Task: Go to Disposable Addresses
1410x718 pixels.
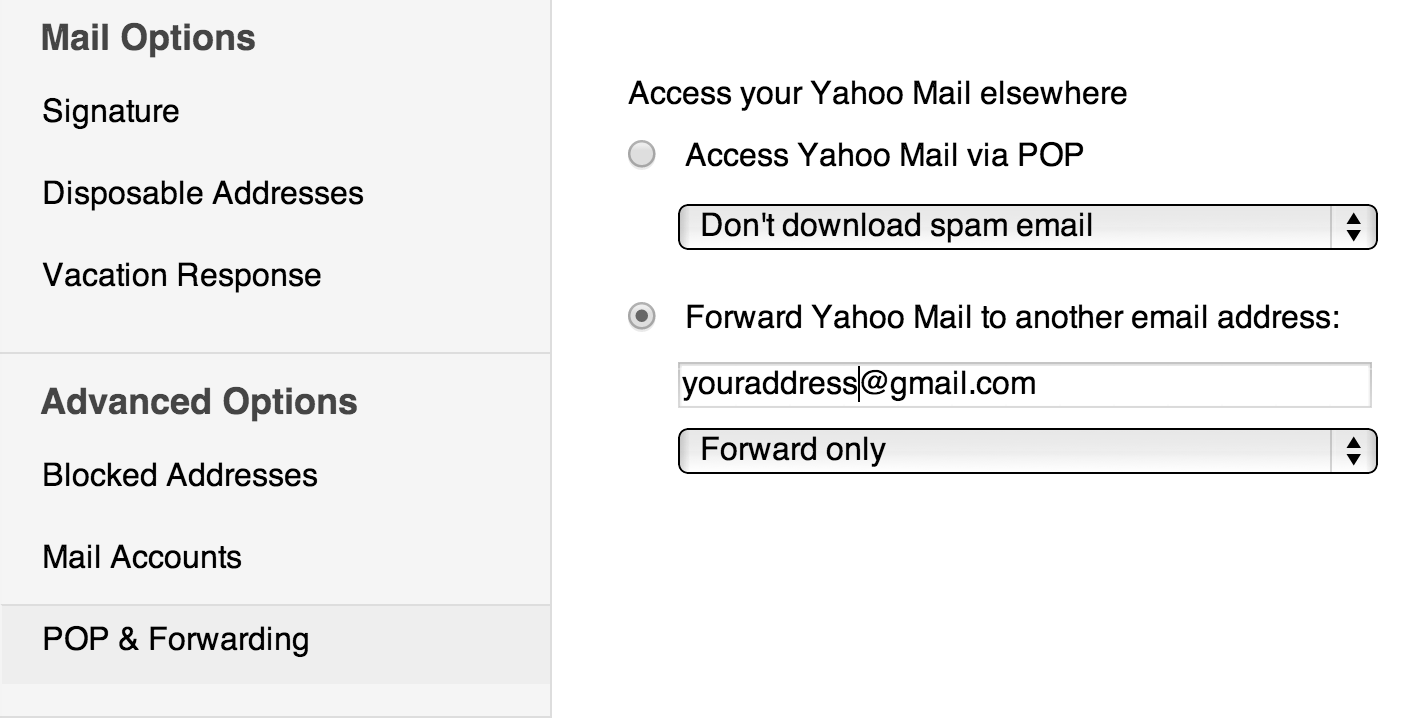Action: tap(203, 193)
